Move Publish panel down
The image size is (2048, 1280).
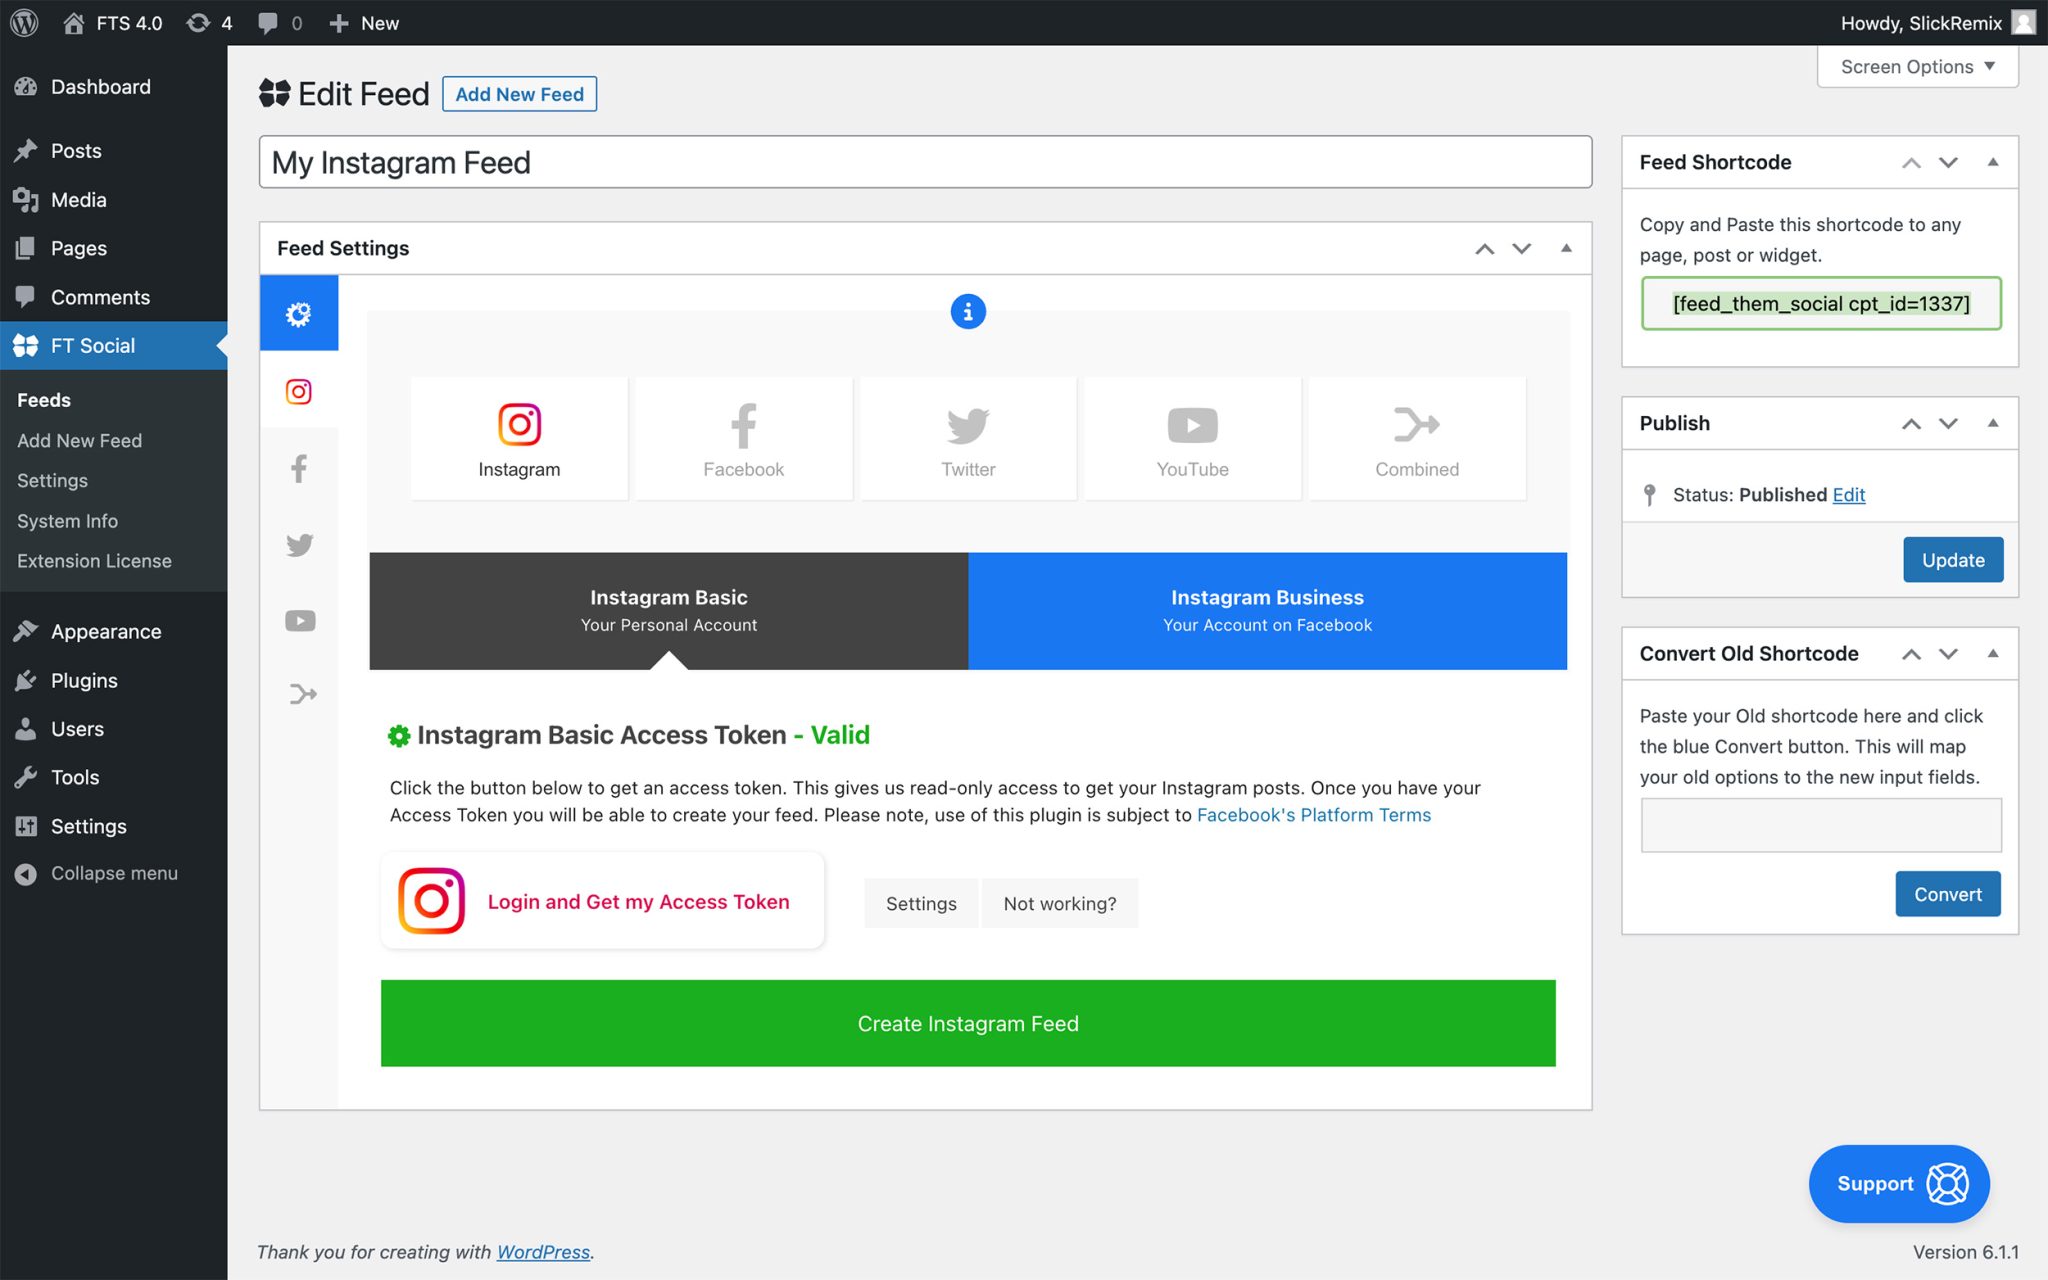(1948, 423)
